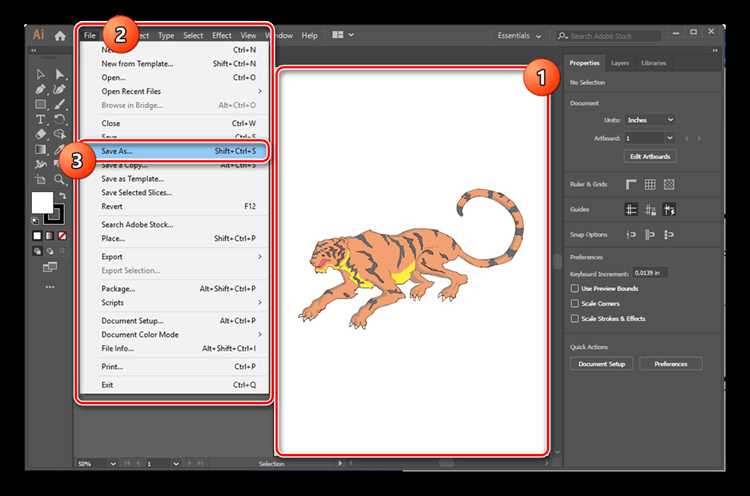Viewport: 750px width, 496px height.
Task: Open the Arrange Documents dropdown
Action: point(343,35)
